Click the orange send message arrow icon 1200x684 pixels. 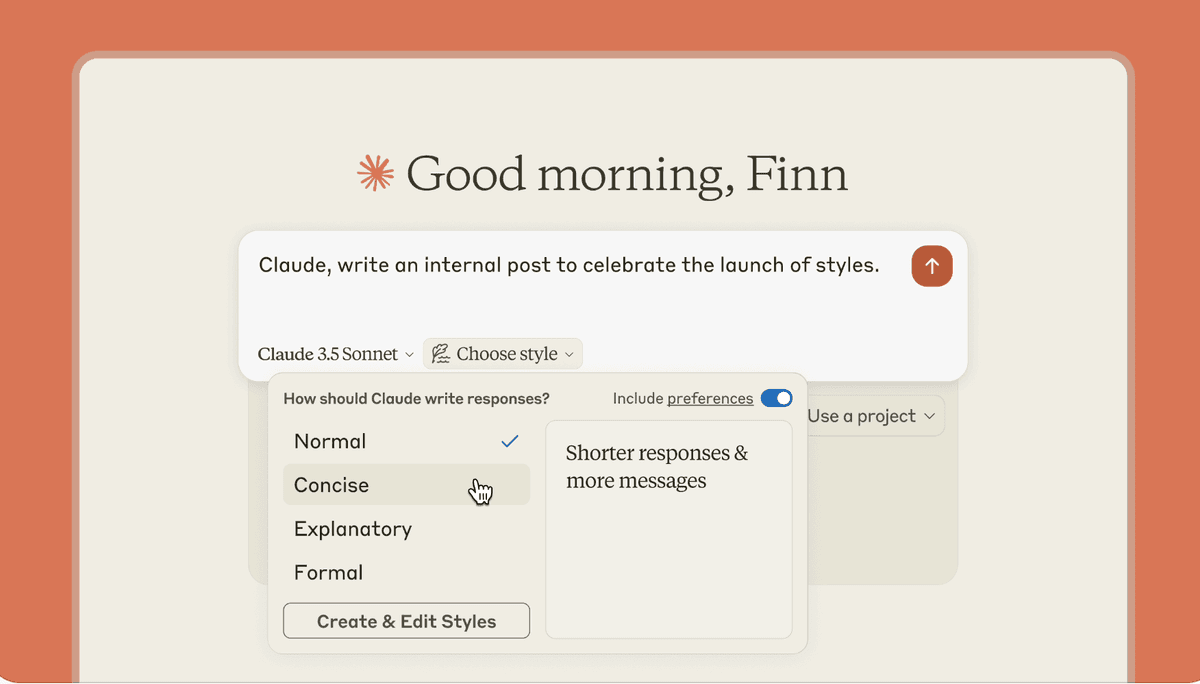pyautogui.click(x=931, y=266)
